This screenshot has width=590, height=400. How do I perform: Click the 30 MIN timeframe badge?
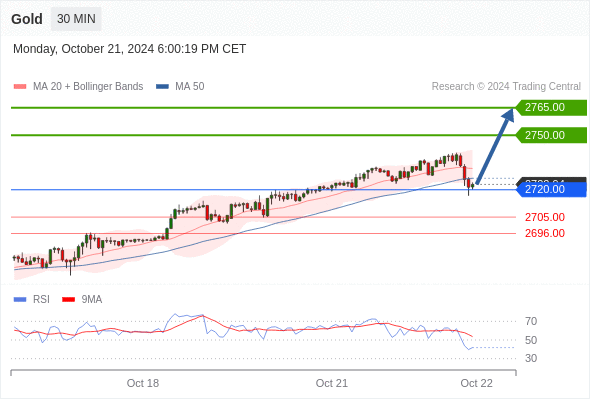pos(76,19)
